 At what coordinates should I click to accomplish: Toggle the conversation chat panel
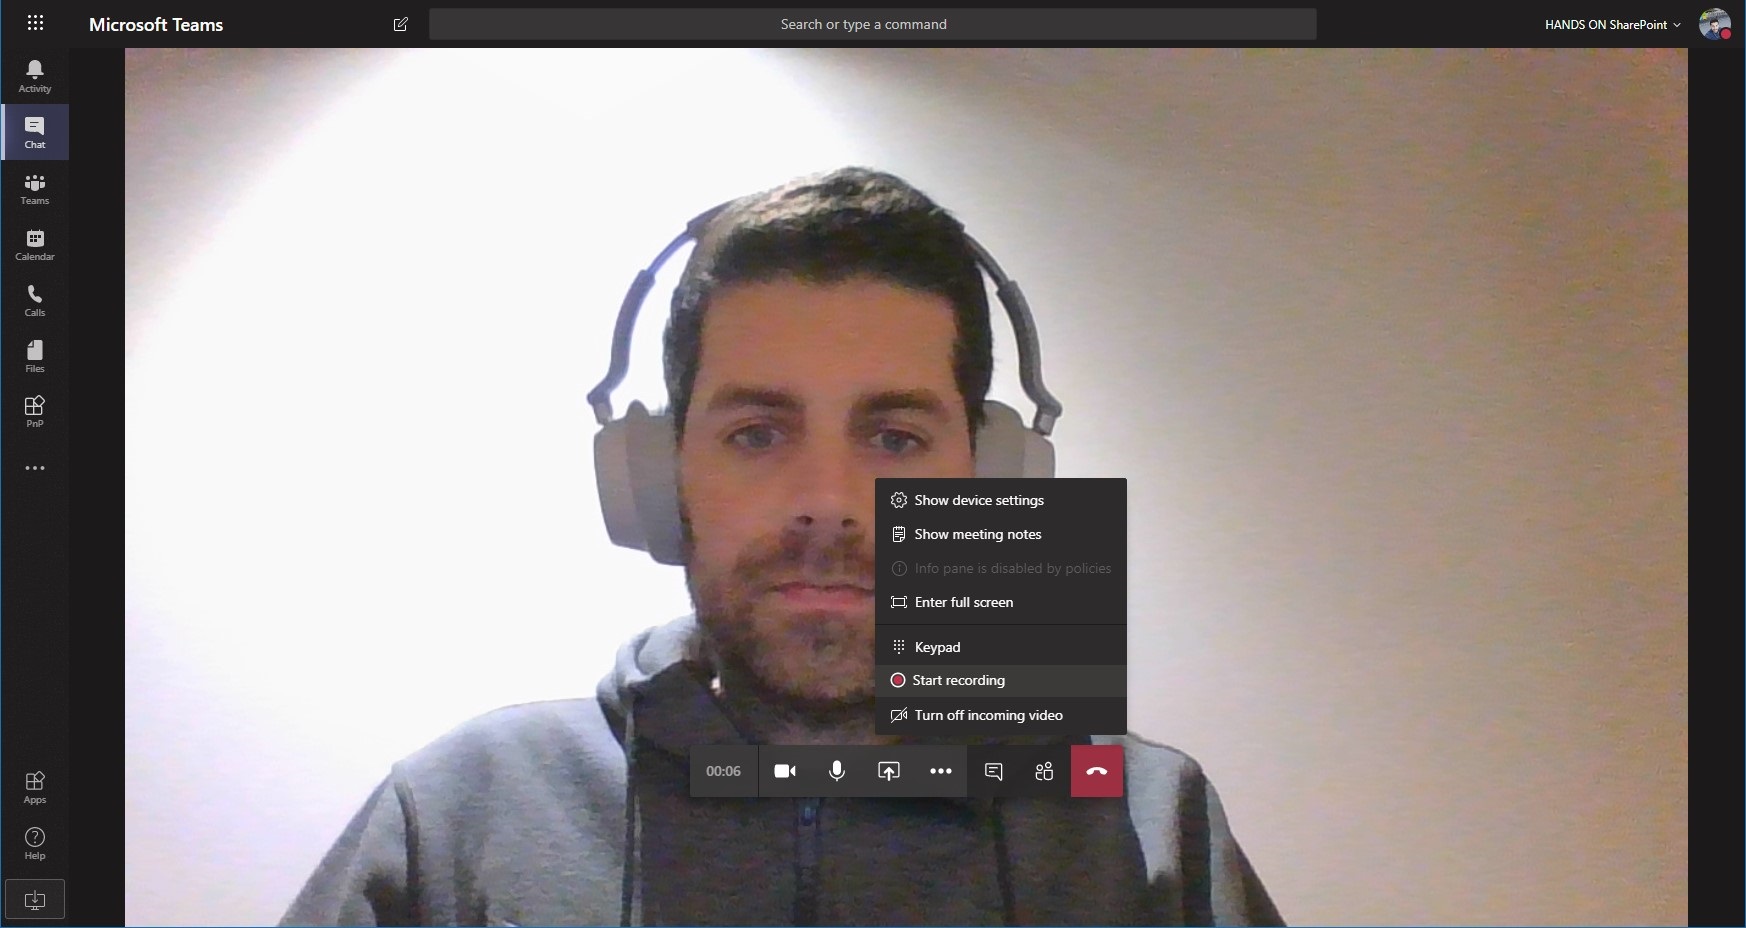pyautogui.click(x=993, y=771)
